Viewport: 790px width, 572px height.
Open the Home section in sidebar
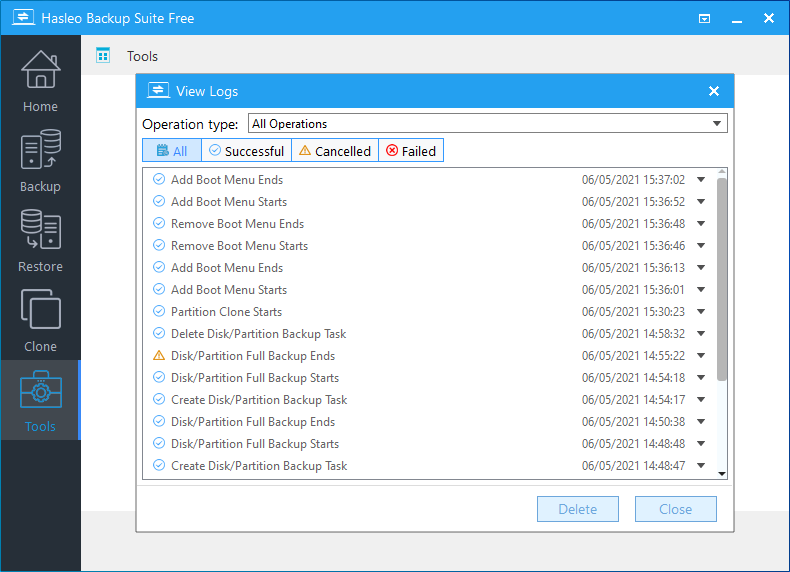[x=40, y=81]
